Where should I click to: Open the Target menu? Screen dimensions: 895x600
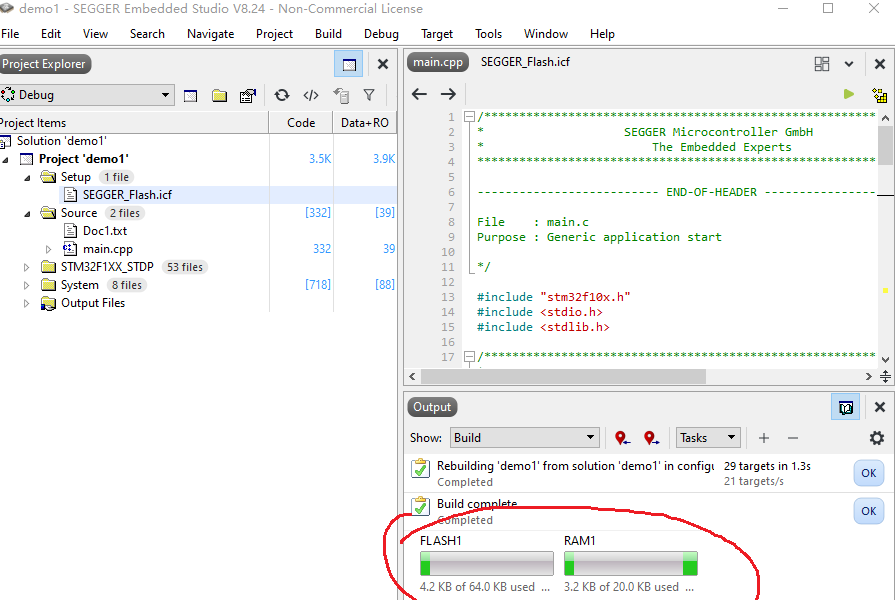tap(437, 34)
